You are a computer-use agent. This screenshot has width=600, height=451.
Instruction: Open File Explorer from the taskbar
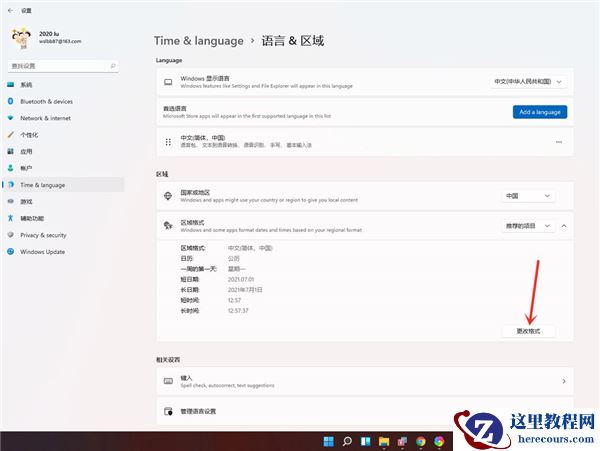[x=384, y=441]
